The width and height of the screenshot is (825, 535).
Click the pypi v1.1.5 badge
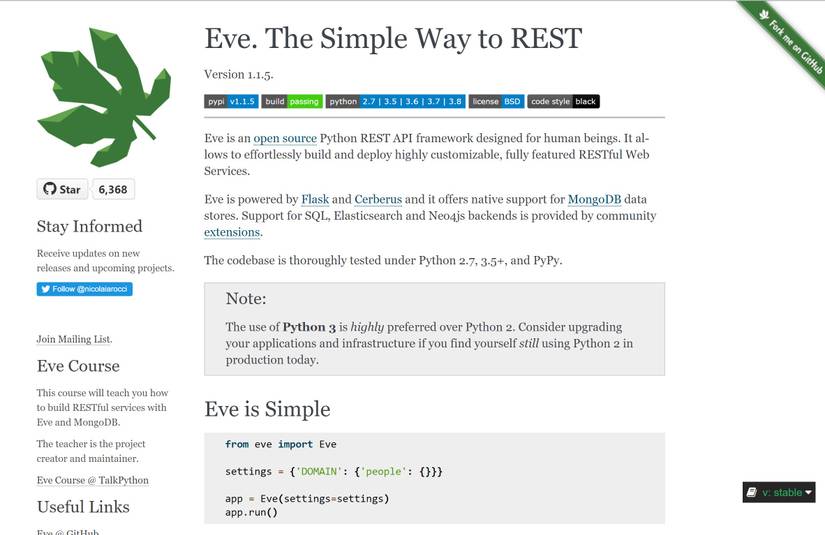[x=231, y=102]
